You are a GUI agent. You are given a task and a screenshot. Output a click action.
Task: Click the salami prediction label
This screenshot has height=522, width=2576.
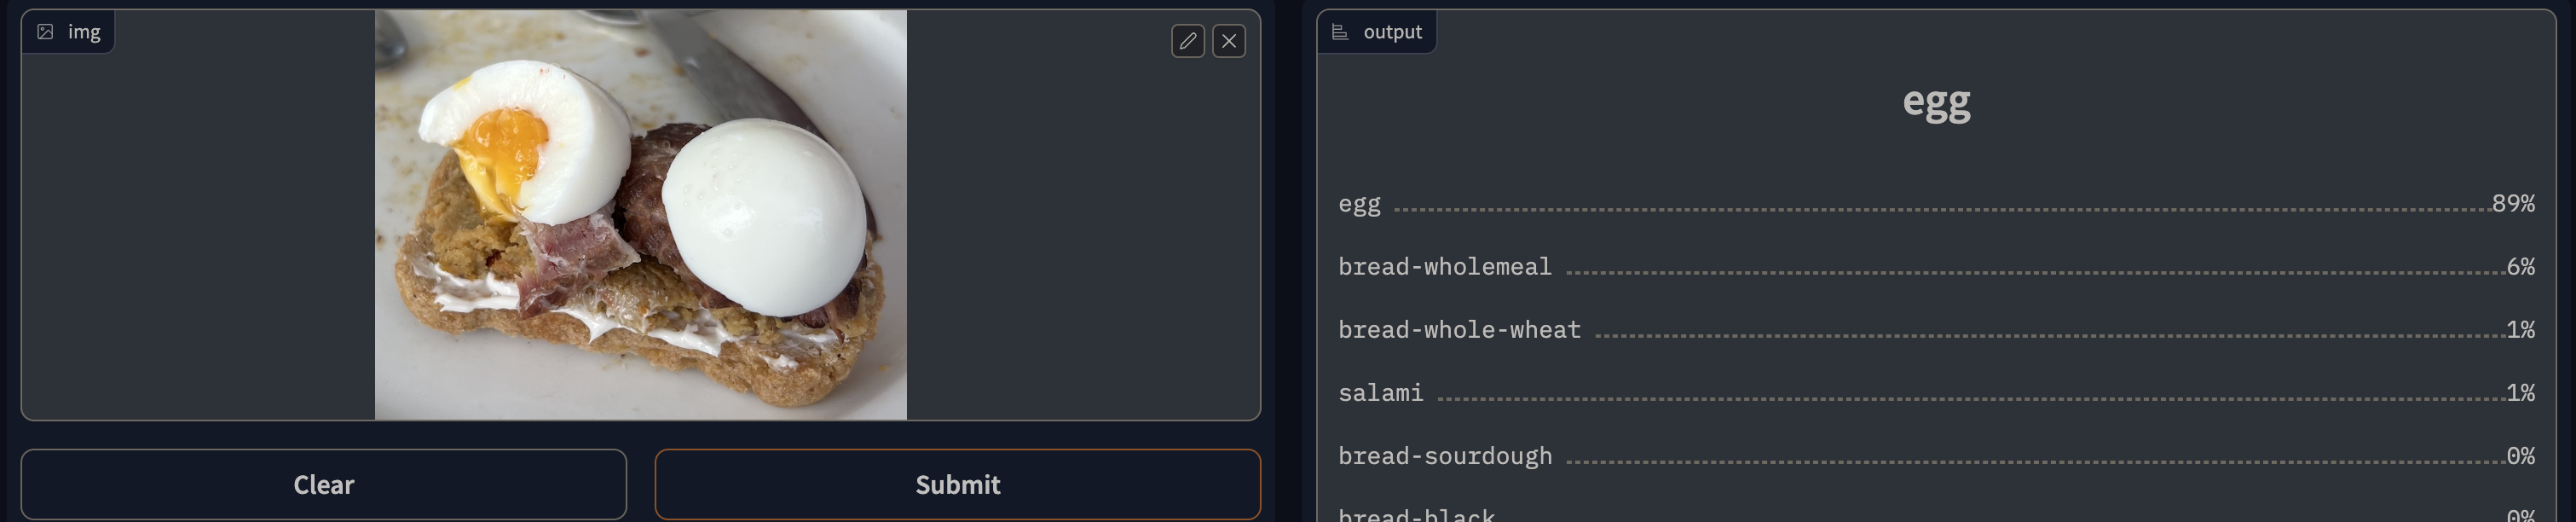tap(1380, 393)
